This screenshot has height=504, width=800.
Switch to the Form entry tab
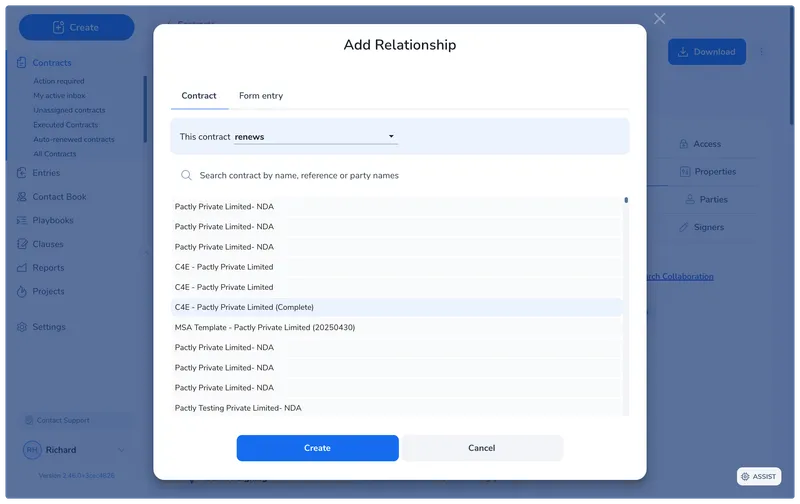(x=261, y=96)
